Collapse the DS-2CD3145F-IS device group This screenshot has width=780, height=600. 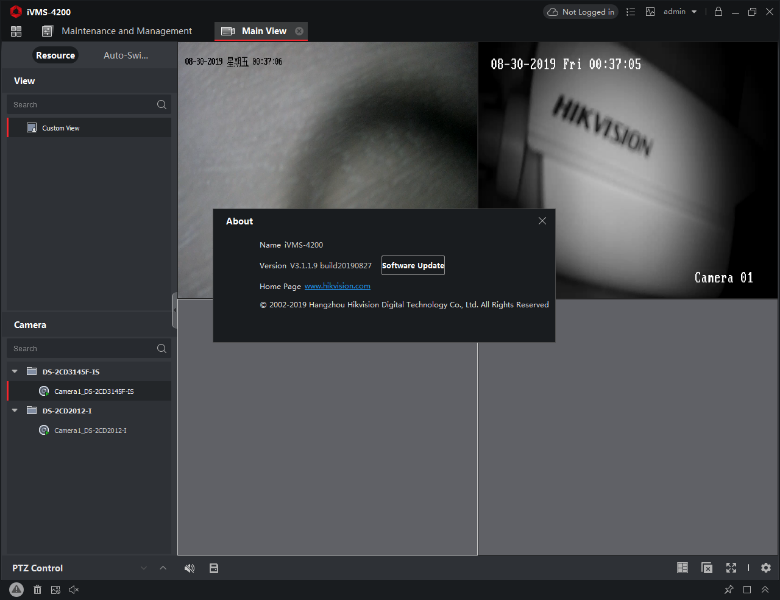click(x=14, y=371)
